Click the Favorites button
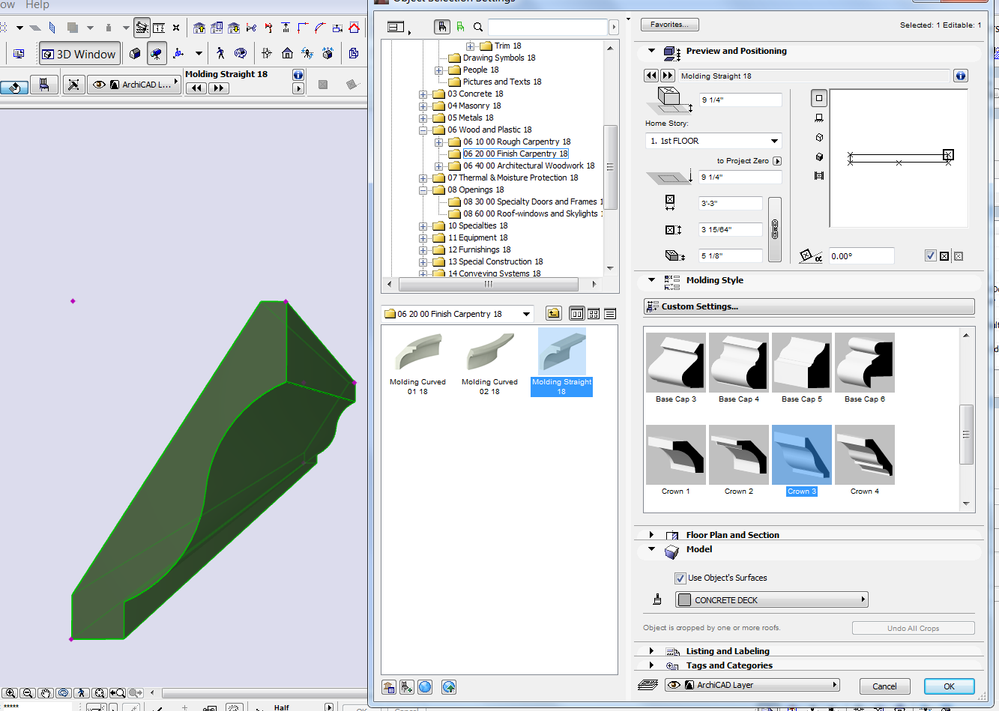Viewport: 999px width, 711px height. pos(670,24)
